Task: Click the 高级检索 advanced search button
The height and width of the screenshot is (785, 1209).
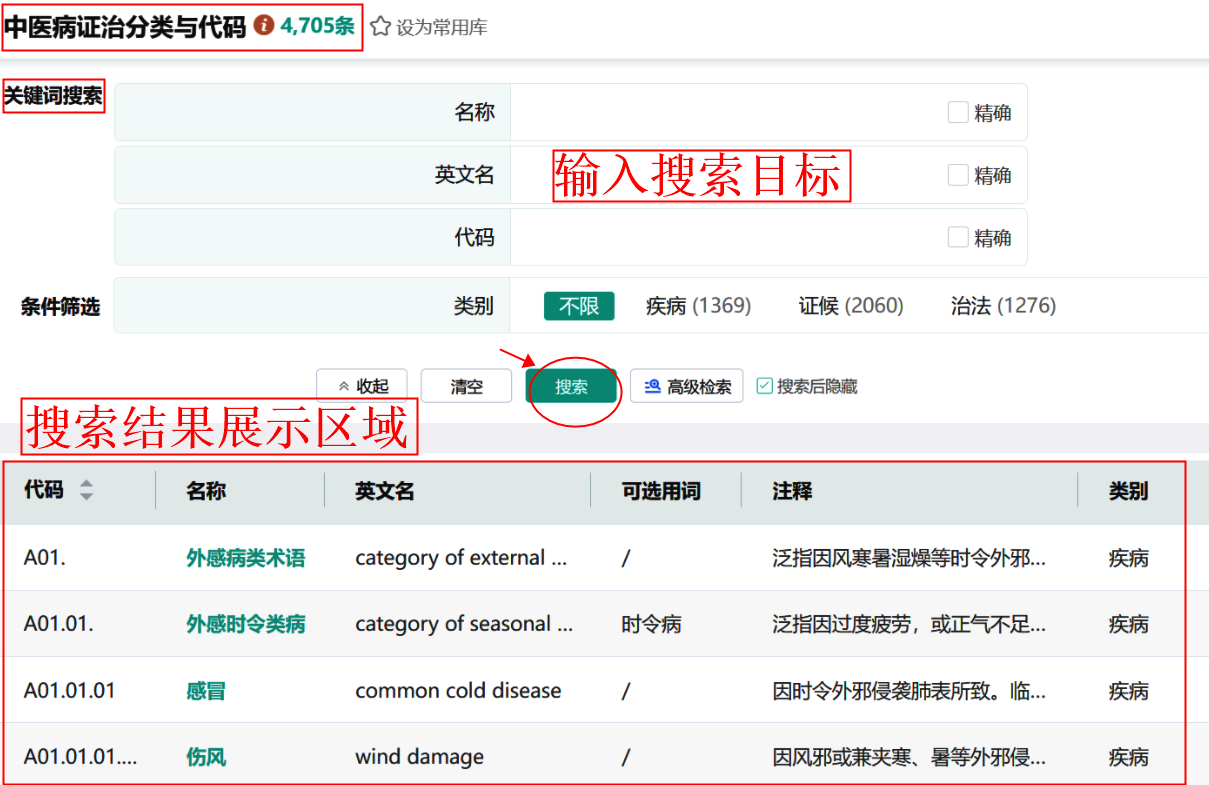Action: (687, 387)
